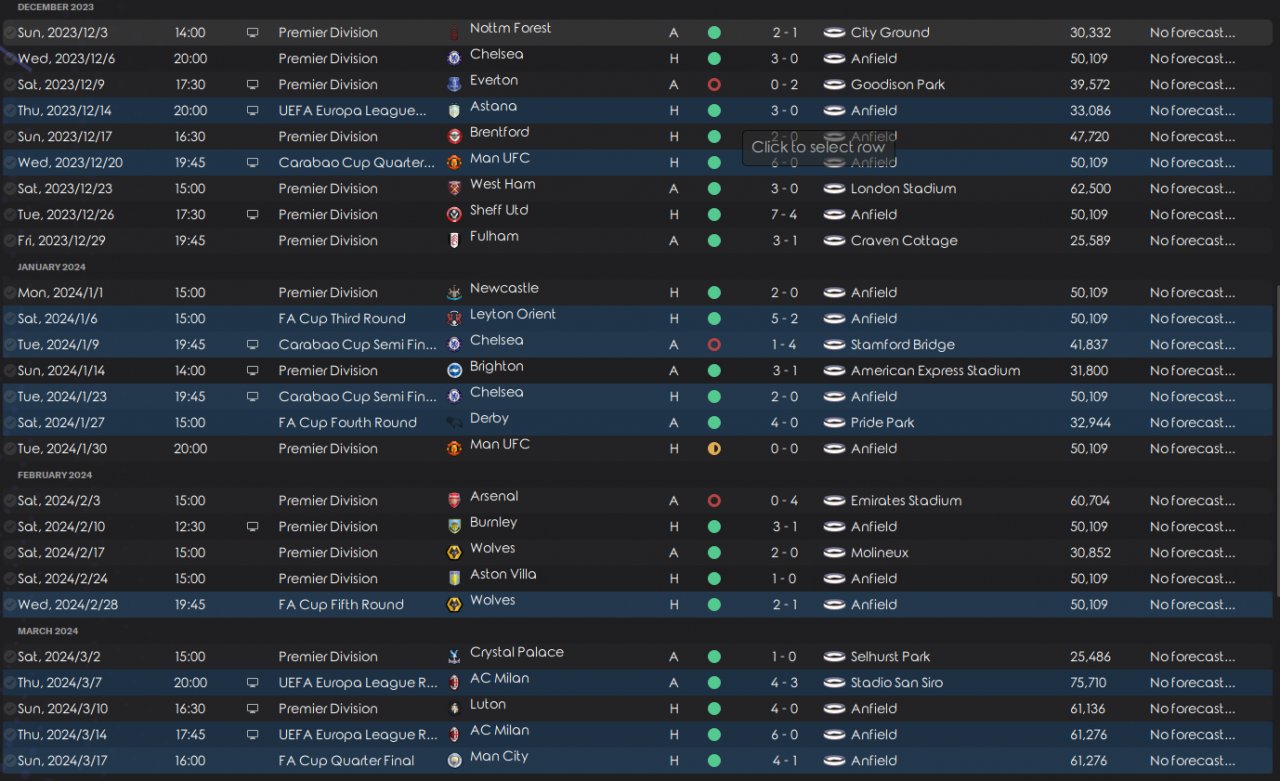Toggle the row checkmark for Sat 2024/2/3 fixture

point(9,500)
